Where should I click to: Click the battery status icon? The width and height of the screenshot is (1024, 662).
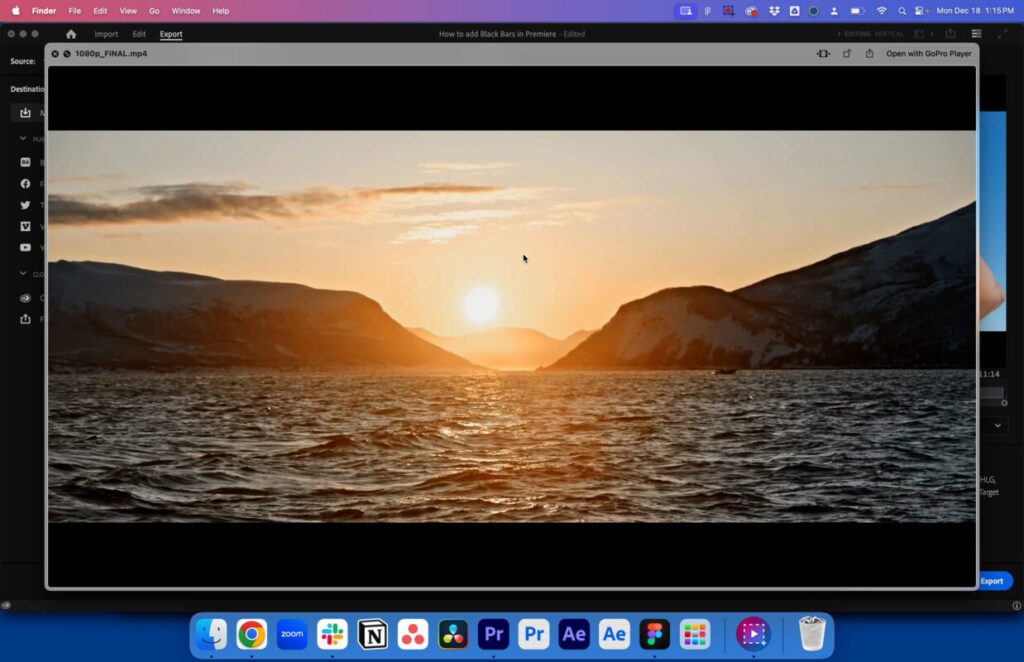(857, 10)
